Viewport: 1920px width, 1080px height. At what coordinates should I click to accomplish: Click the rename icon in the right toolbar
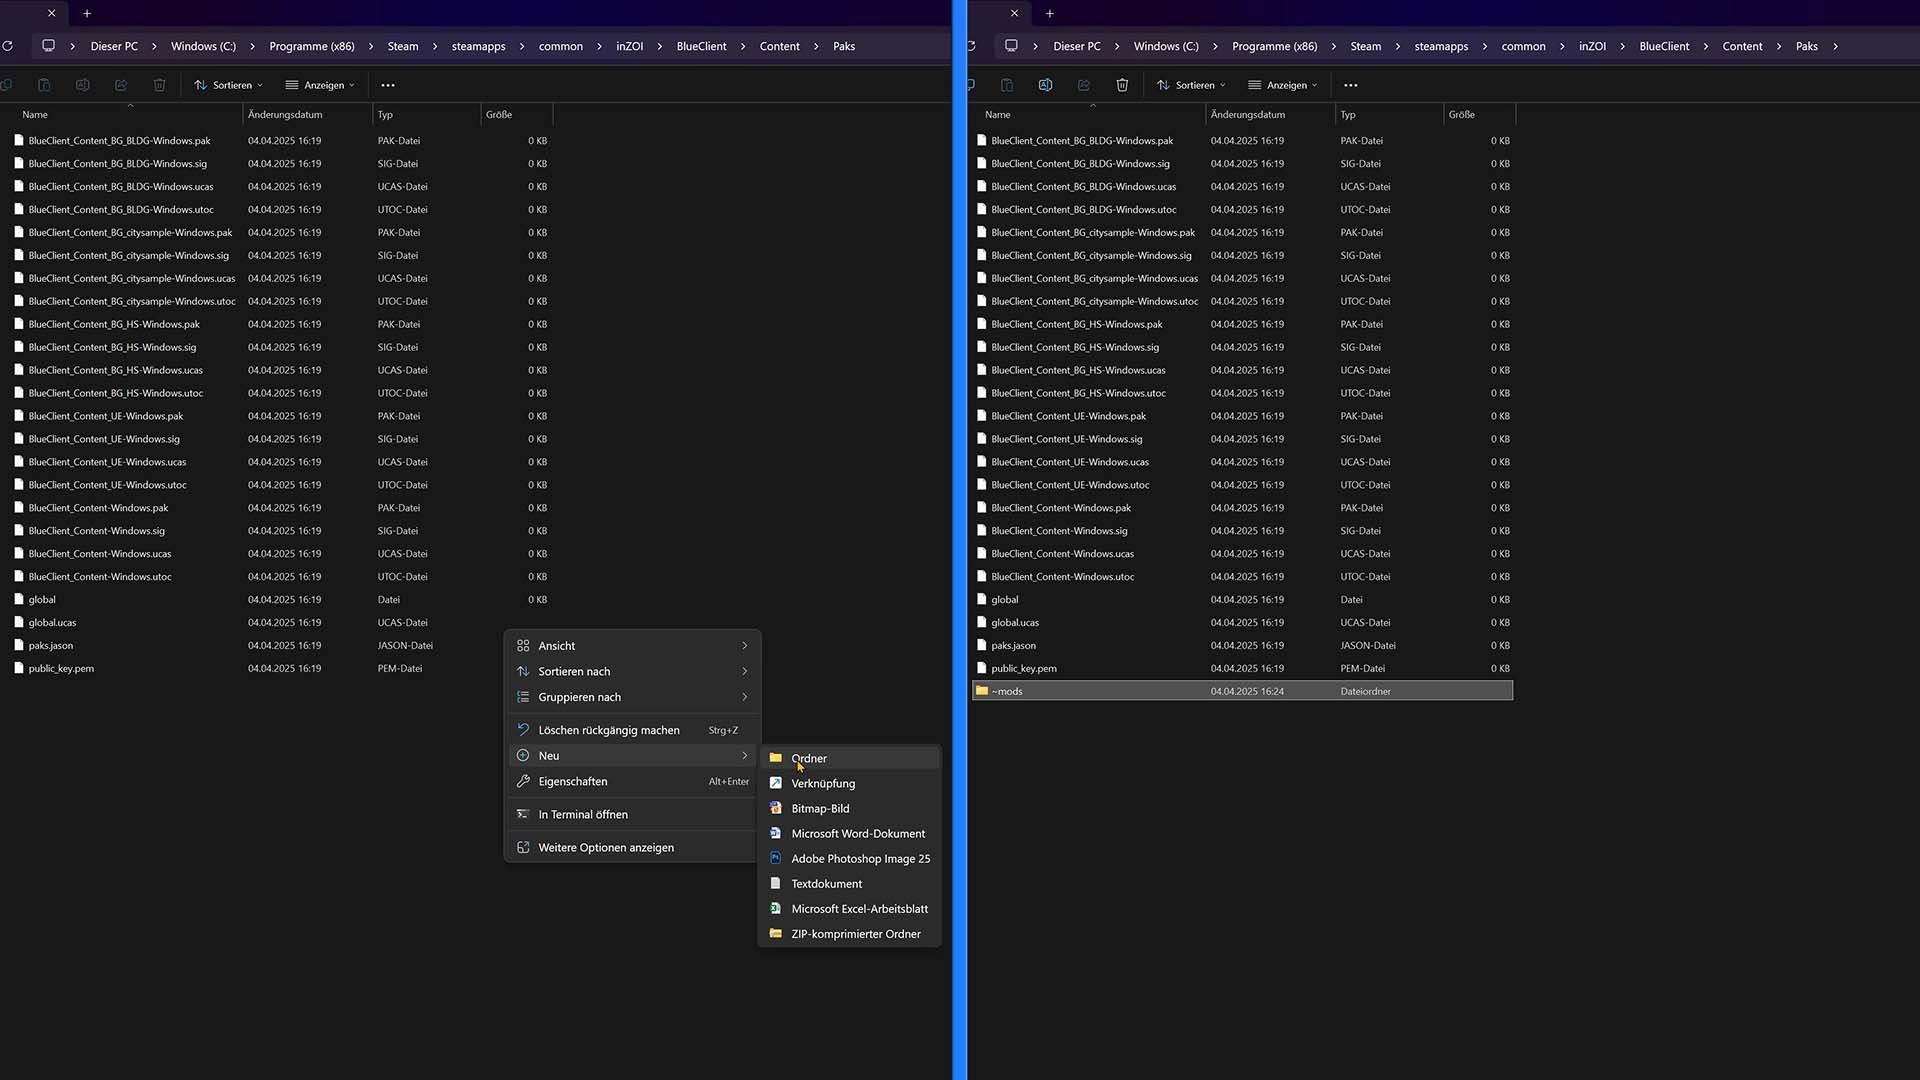[x=1045, y=85]
